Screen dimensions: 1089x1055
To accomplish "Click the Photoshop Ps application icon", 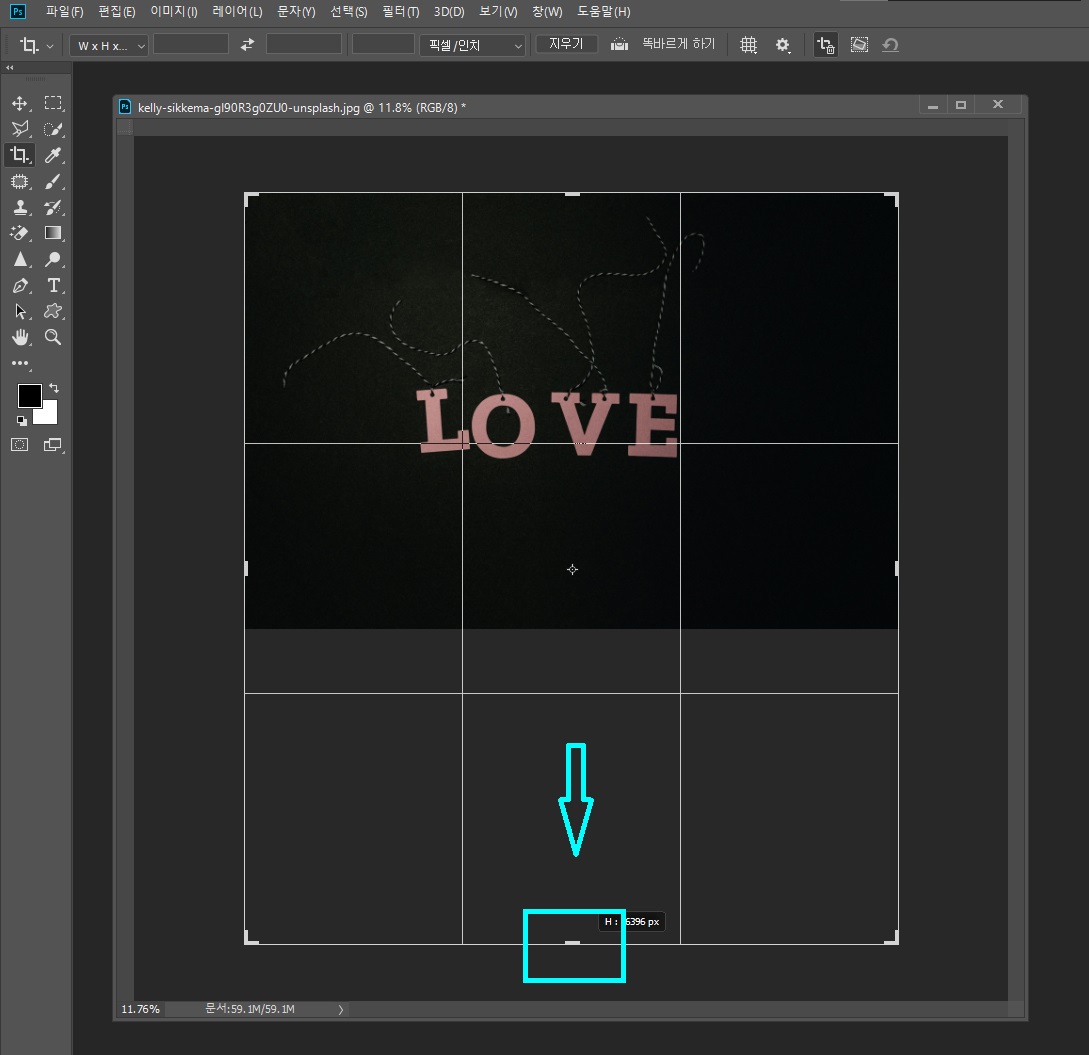I will tap(18, 12).
